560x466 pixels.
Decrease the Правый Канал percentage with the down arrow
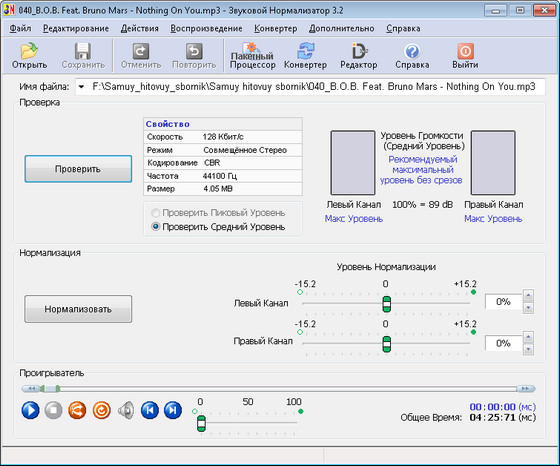pyautogui.click(x=528, y=349)
